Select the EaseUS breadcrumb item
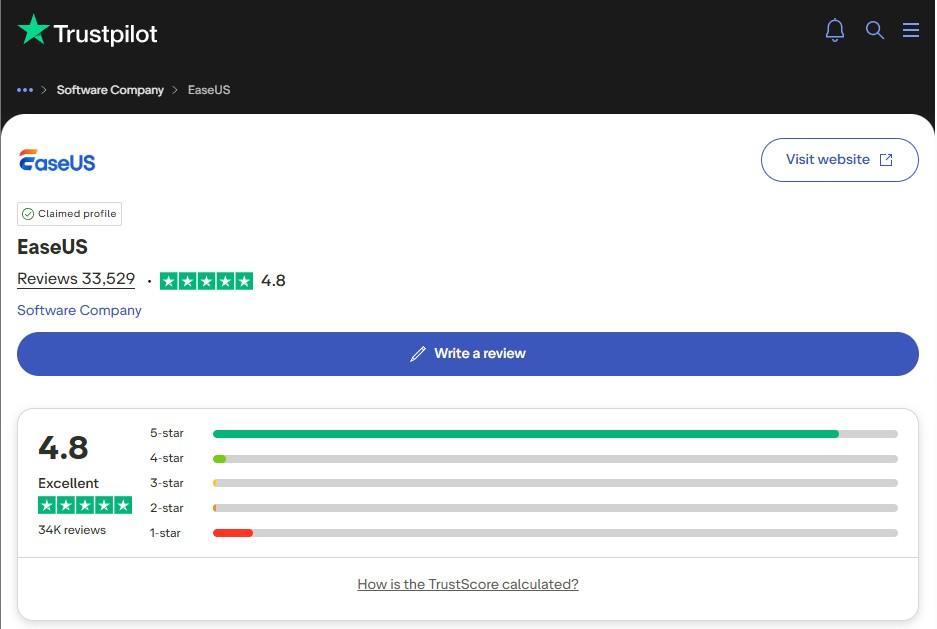 (x=209, y=90)
